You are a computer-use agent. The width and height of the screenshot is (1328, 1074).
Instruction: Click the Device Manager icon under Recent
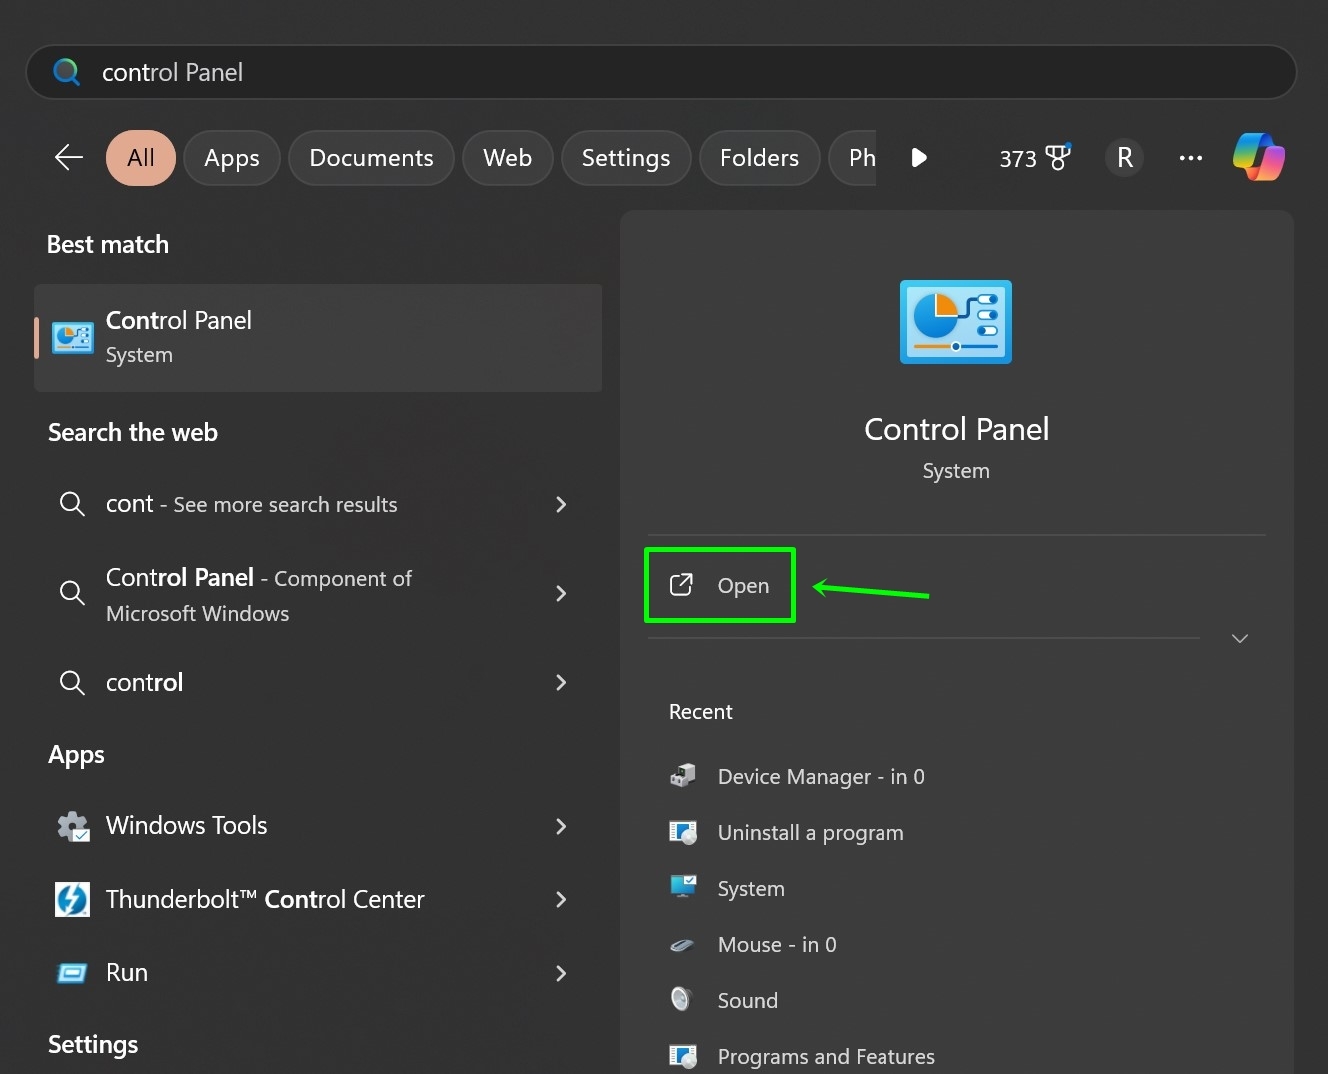point(683,776)
